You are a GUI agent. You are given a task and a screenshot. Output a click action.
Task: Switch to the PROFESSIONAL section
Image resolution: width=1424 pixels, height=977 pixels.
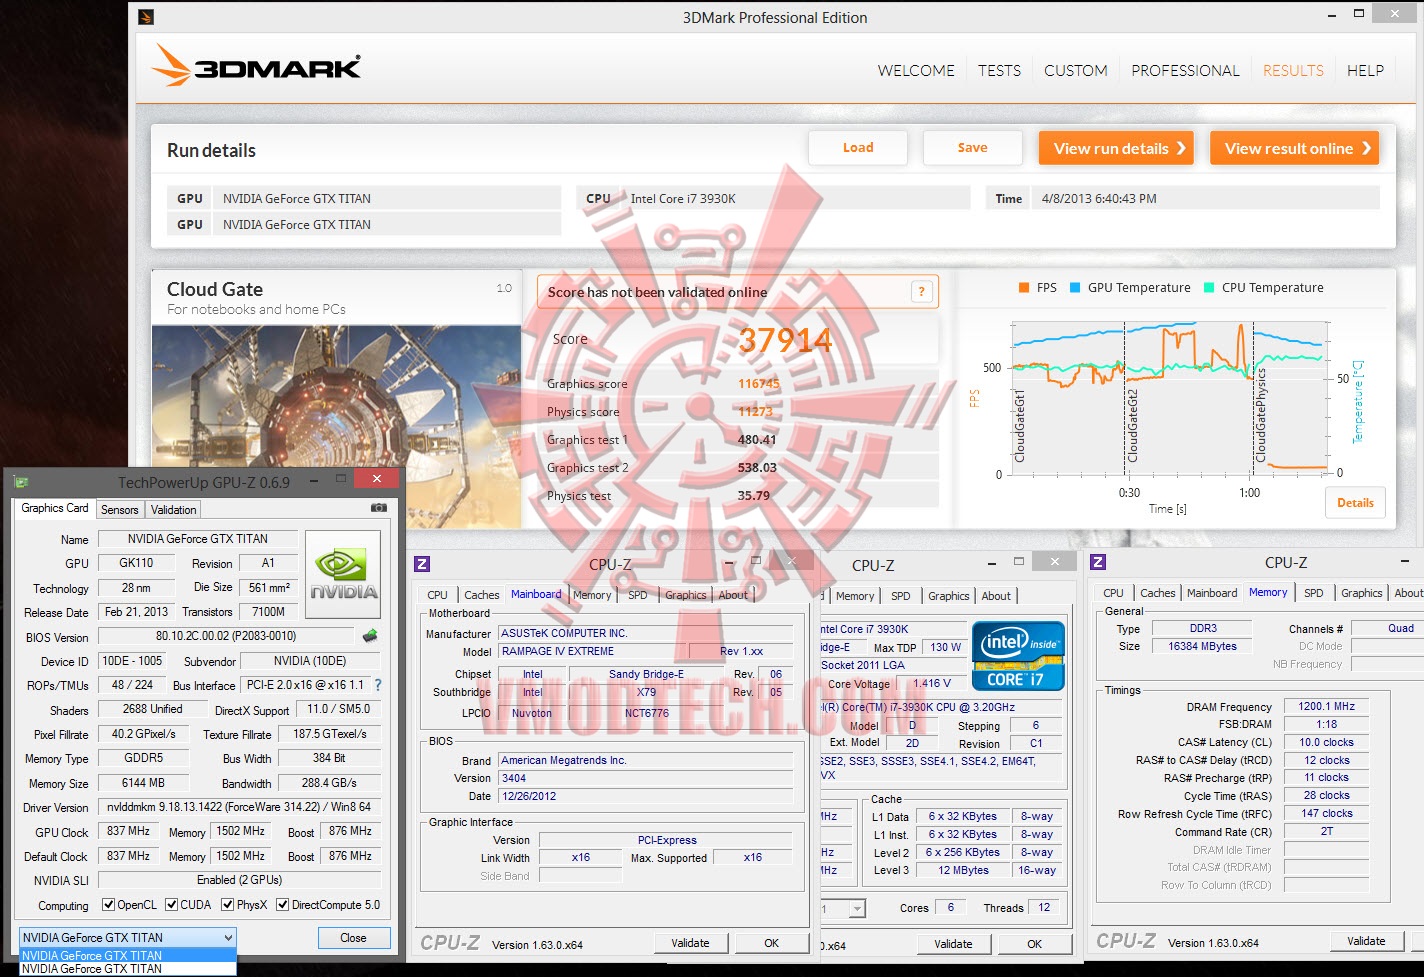tap(1185, 70)
